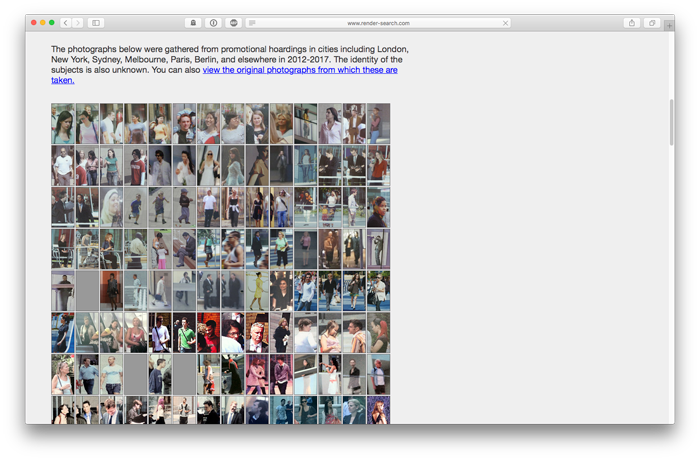Select thumbnail of white-haired man in dark suit
The height and width of the screenshot is (460, 700).
click(257, 333)
